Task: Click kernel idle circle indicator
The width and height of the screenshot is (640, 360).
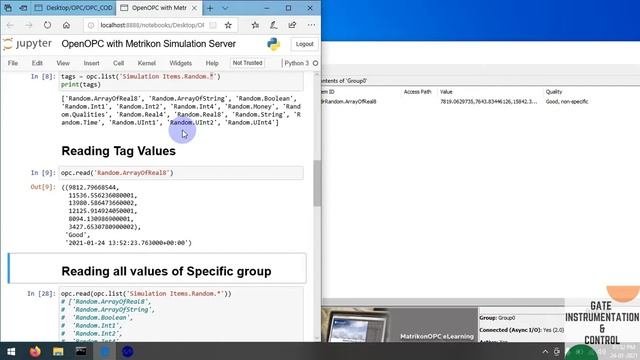Action: point(315,63)
